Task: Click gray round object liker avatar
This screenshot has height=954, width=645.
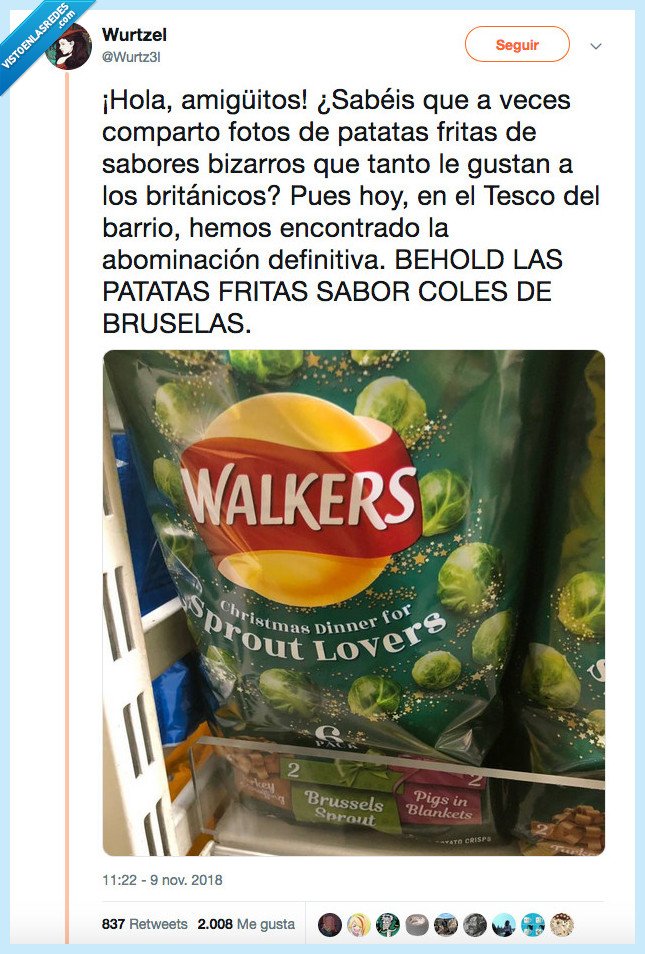Action: coord(417,924)
